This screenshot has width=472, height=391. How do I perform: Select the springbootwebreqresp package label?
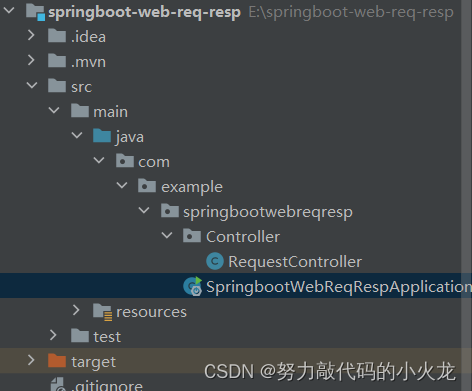(268, 213)
